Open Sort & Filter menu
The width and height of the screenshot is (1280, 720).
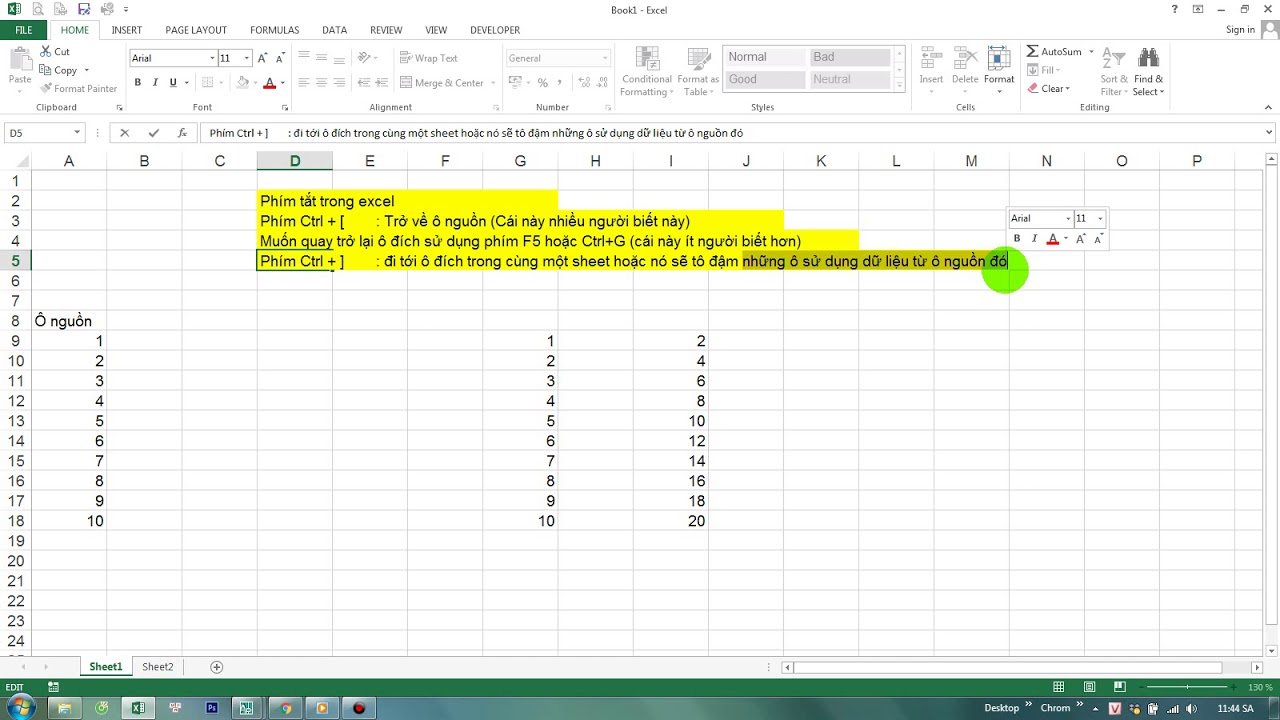(1114, 71)
